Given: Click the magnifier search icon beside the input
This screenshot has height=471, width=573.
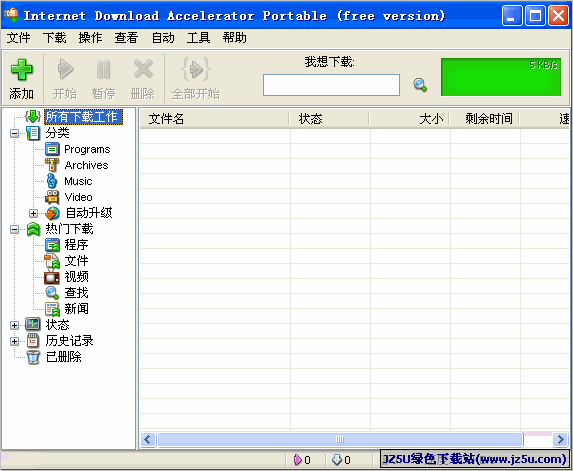Looking at the screenshot, I should pyautogui.click(x=420, y=85).
